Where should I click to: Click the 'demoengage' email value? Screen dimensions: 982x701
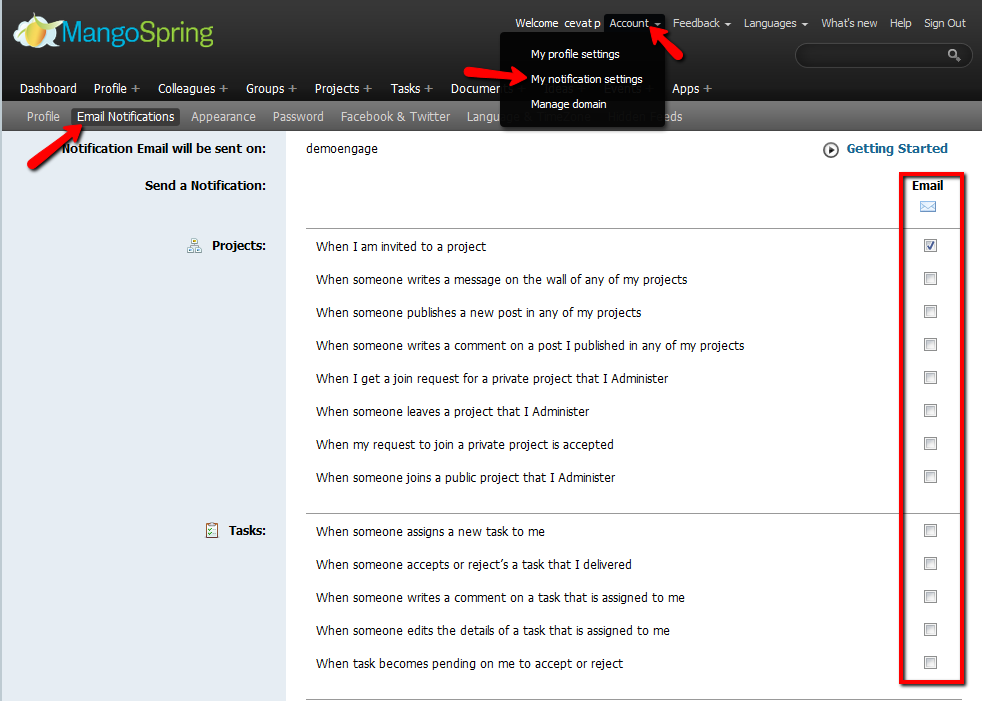point(342,148)
